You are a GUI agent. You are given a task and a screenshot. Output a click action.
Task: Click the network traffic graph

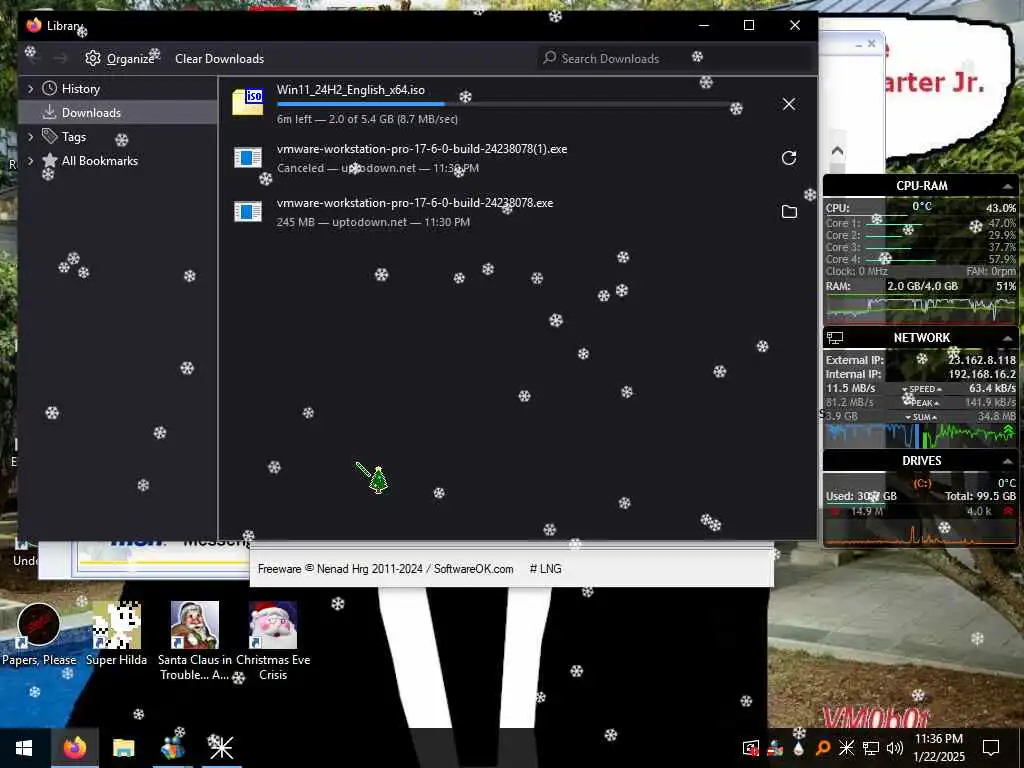pyautogui.click(x=921, y=436)
